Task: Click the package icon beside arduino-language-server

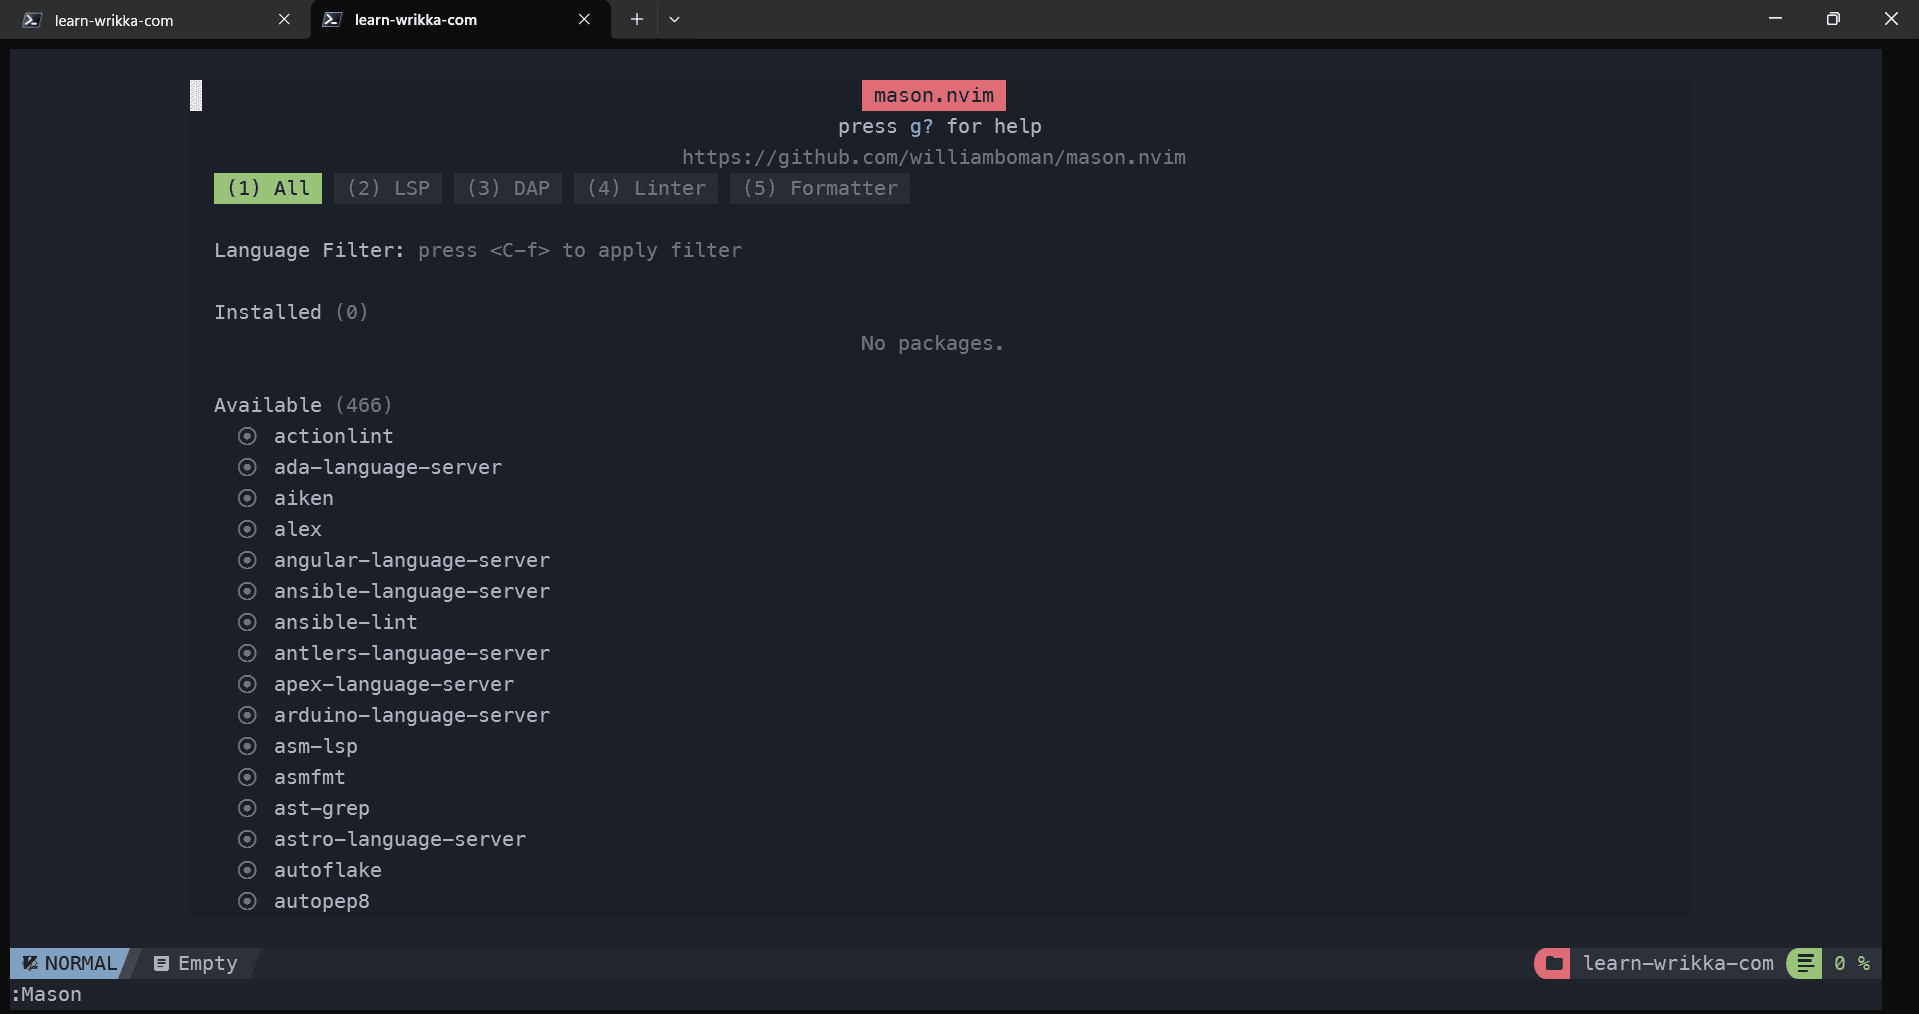Action: (x=247, y=715)
